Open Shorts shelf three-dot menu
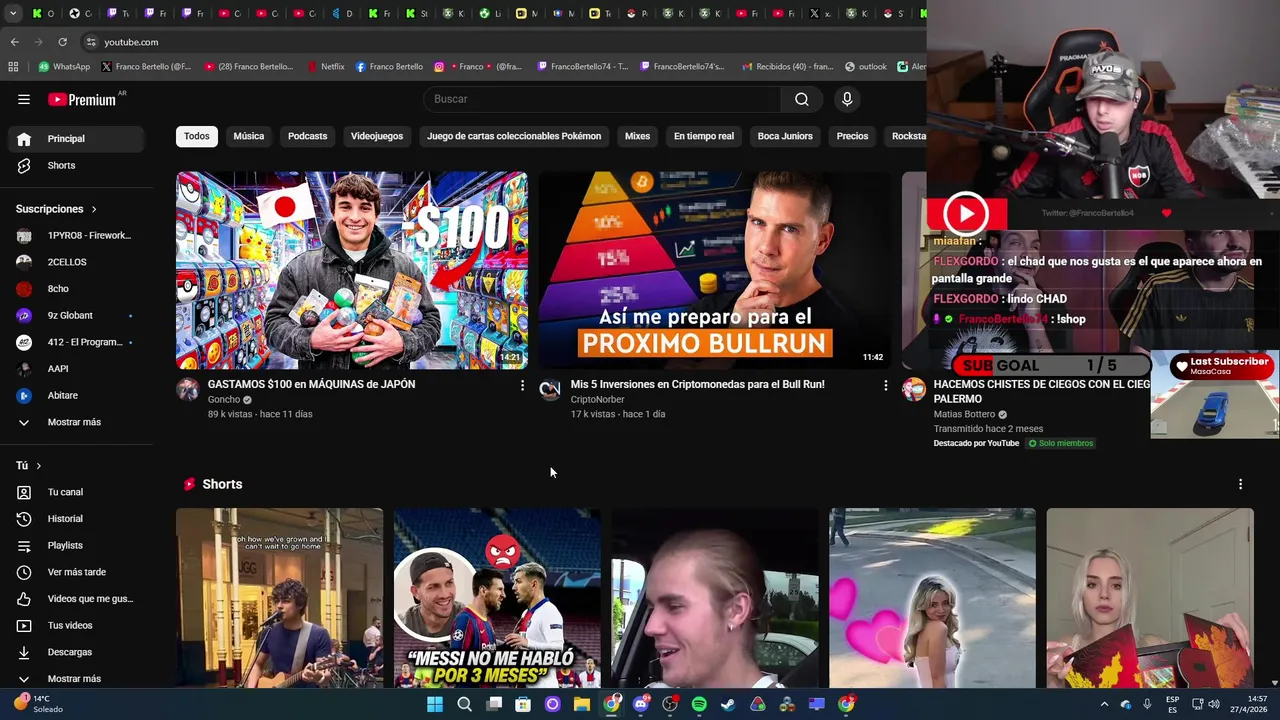This screenshot has height=720, width=1280. (1240, 484)
